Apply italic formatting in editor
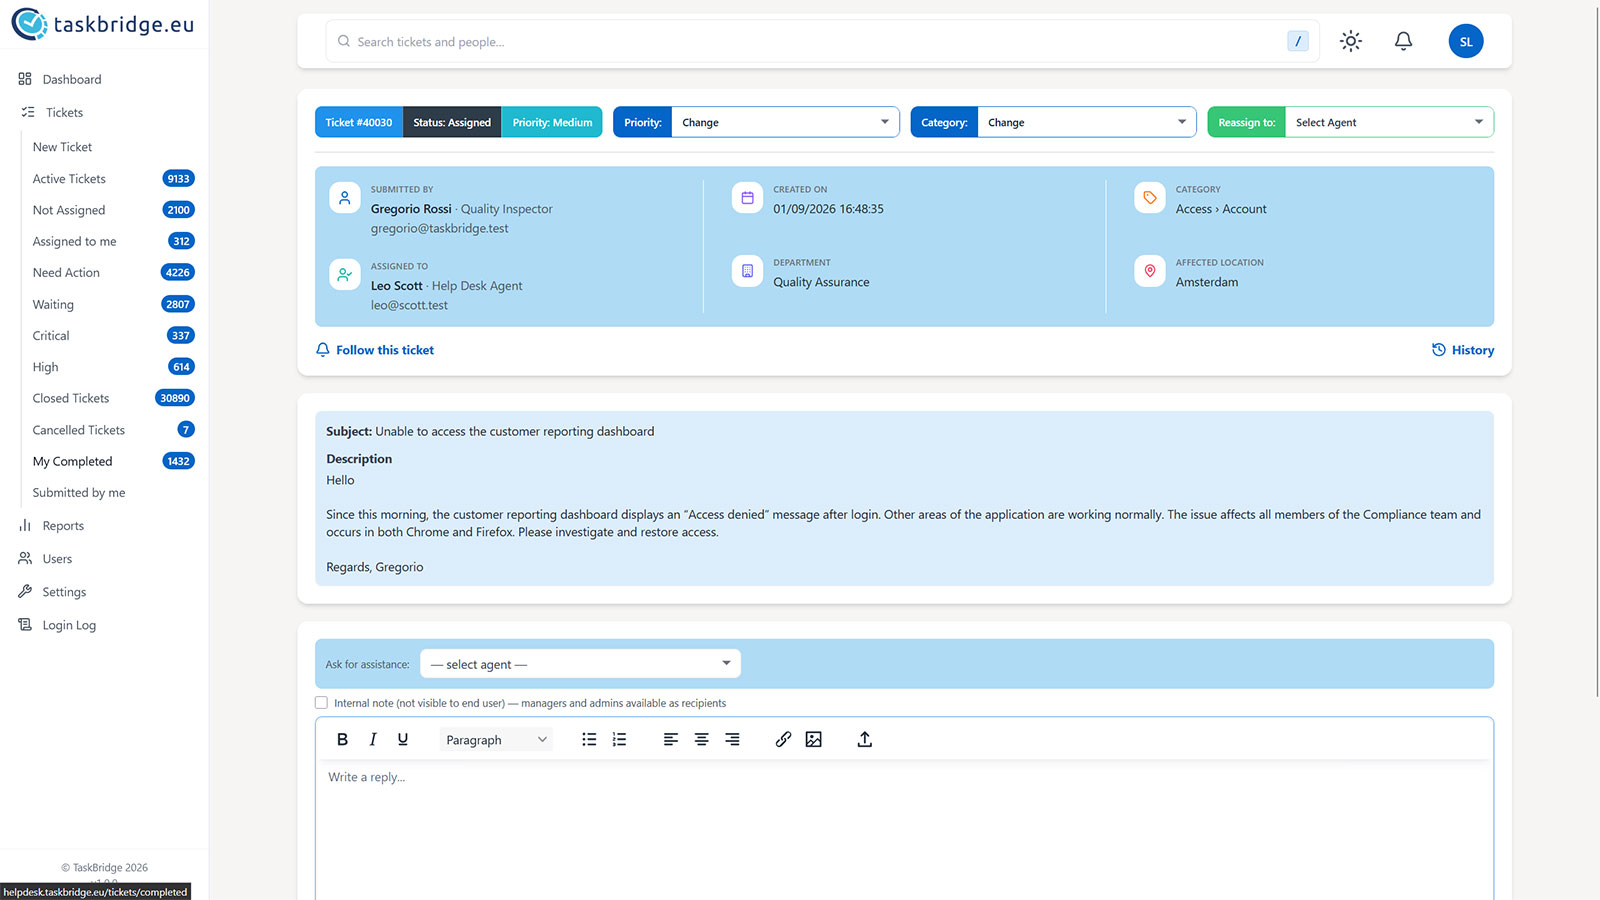 373,739
